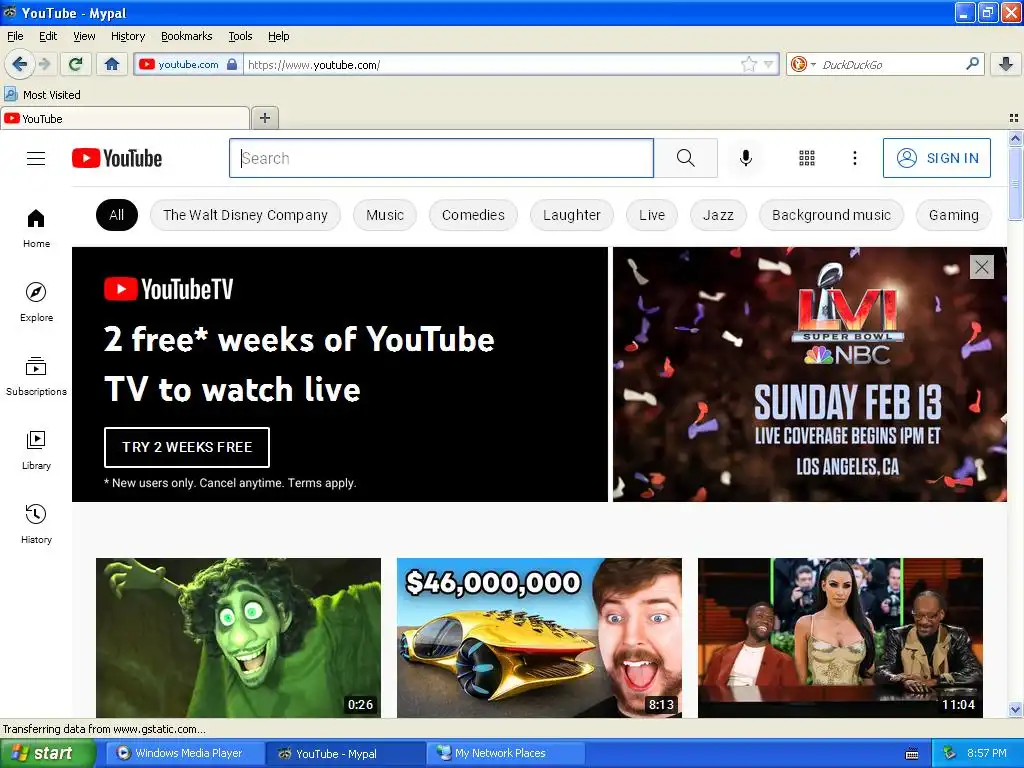Screen dimensions: 1024x768
Task: Open the 11:04 roast video thumbnail
Action: (840, 638)
